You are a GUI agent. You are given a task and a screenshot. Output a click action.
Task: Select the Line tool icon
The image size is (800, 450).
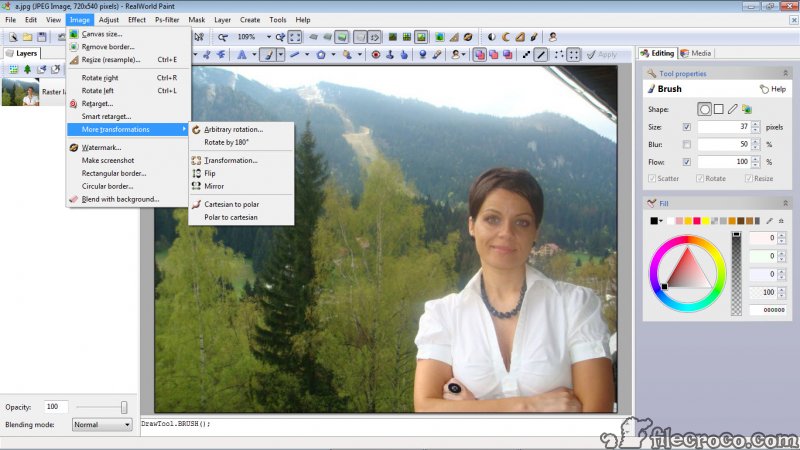click(294, 54)
